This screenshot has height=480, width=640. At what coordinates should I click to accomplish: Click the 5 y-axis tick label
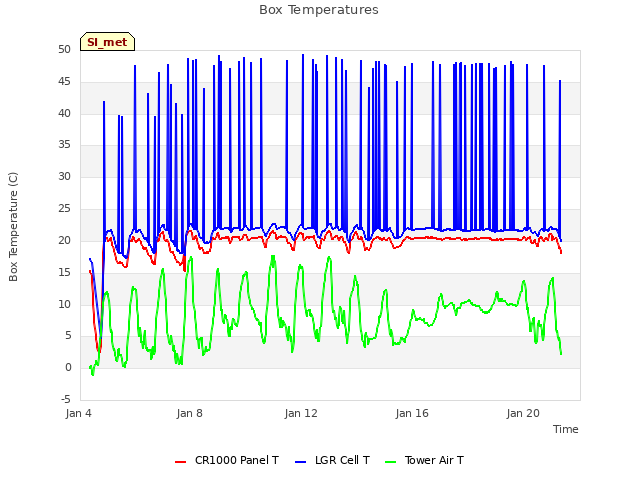click(x=68, y=336)
